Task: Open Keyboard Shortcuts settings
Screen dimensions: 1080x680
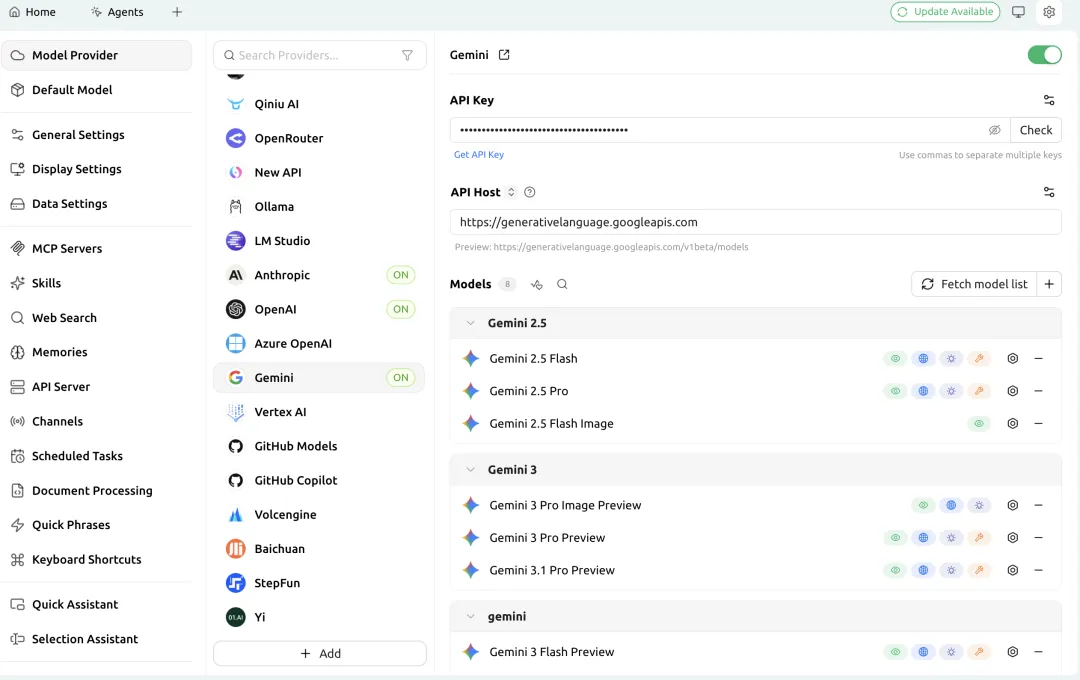Action: (x=96, y=559)
